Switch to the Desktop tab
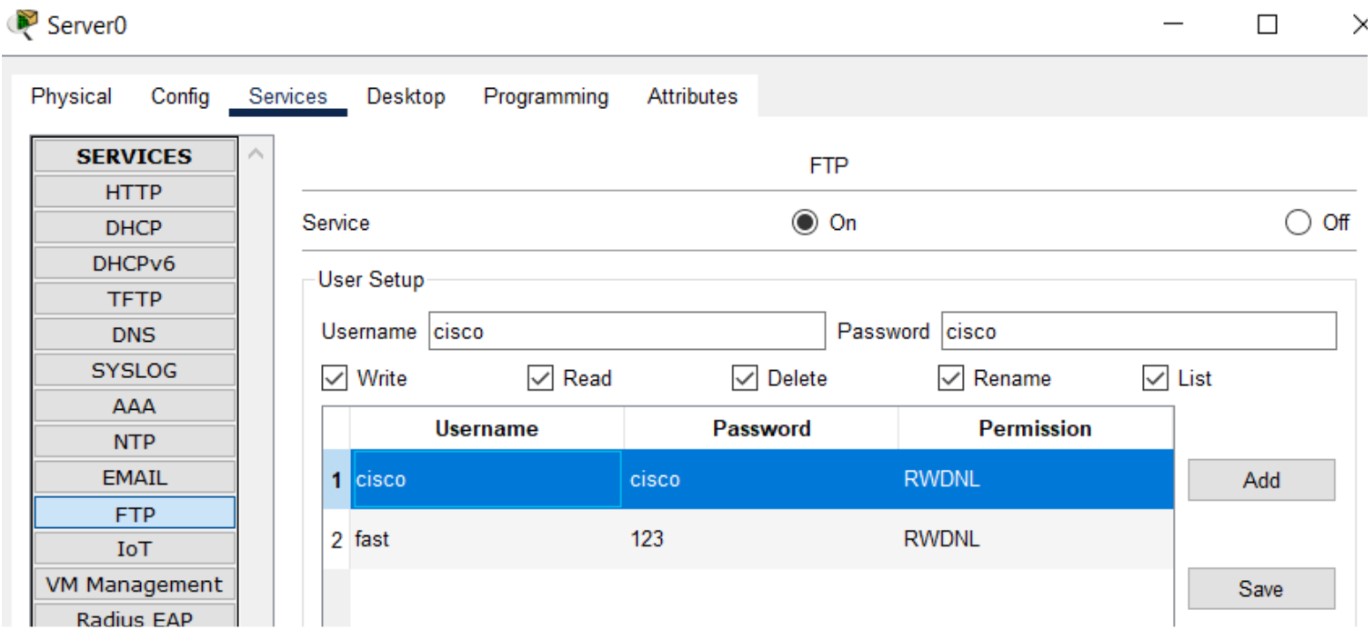The width and height of the screenshot is (1370, 641). point(406,96)
